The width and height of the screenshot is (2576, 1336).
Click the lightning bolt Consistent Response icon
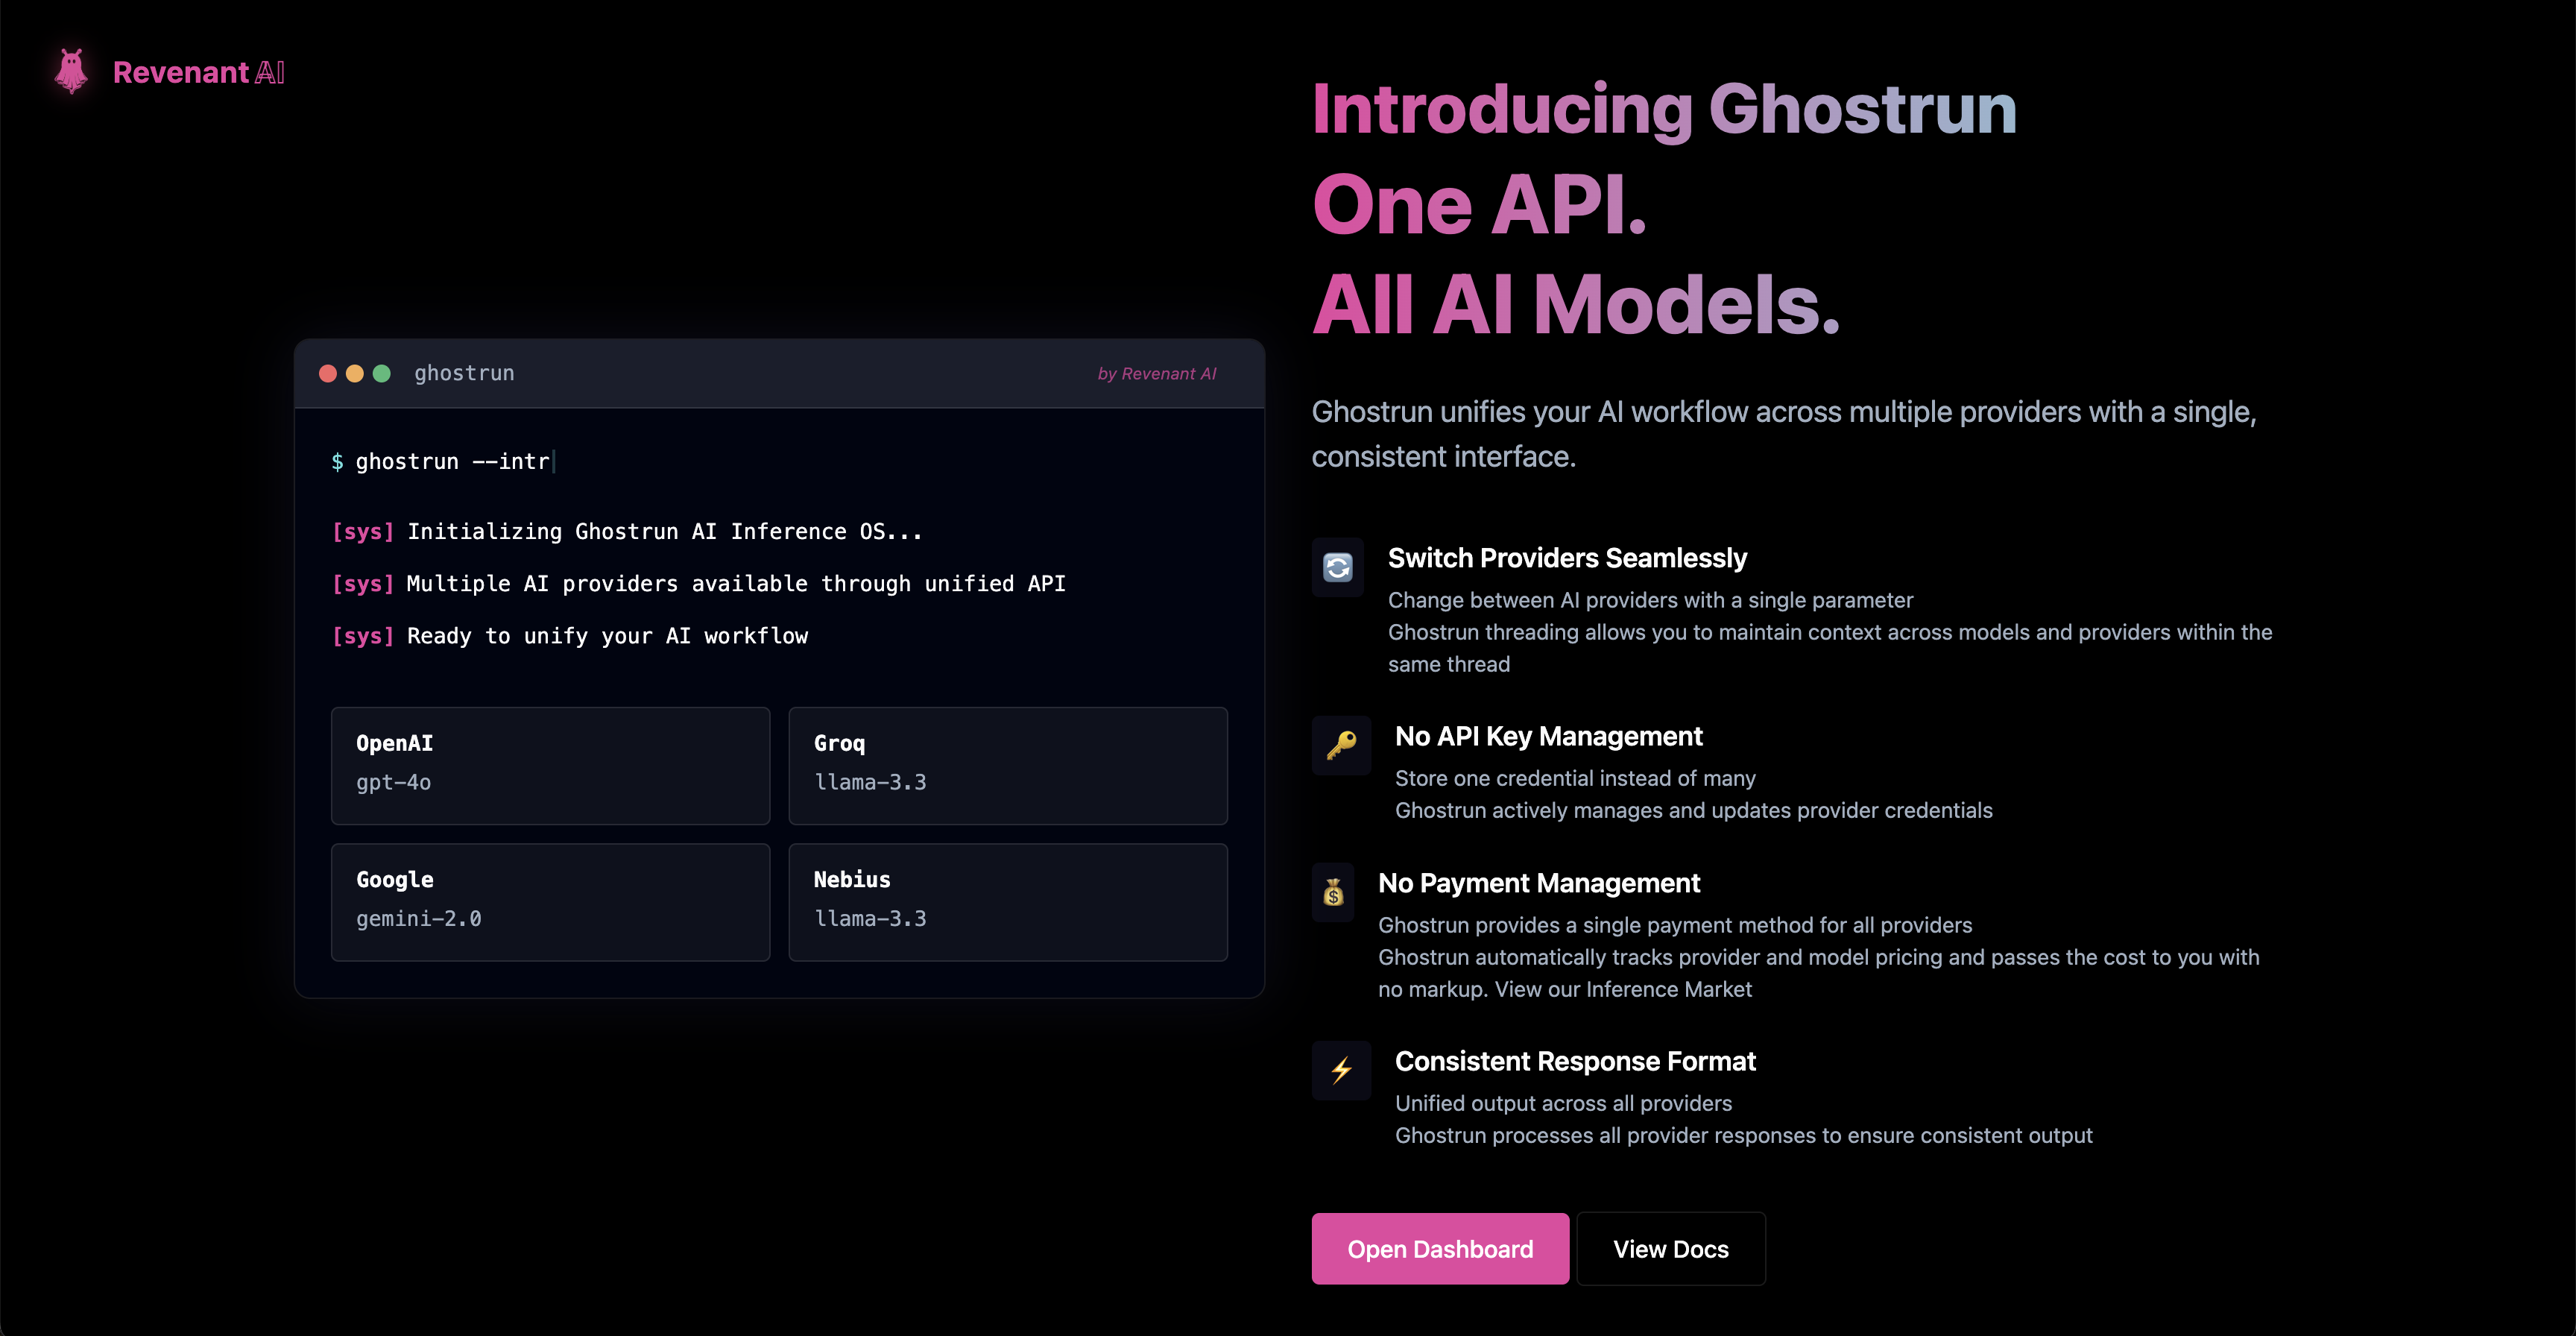[x=1341, y=1070]
